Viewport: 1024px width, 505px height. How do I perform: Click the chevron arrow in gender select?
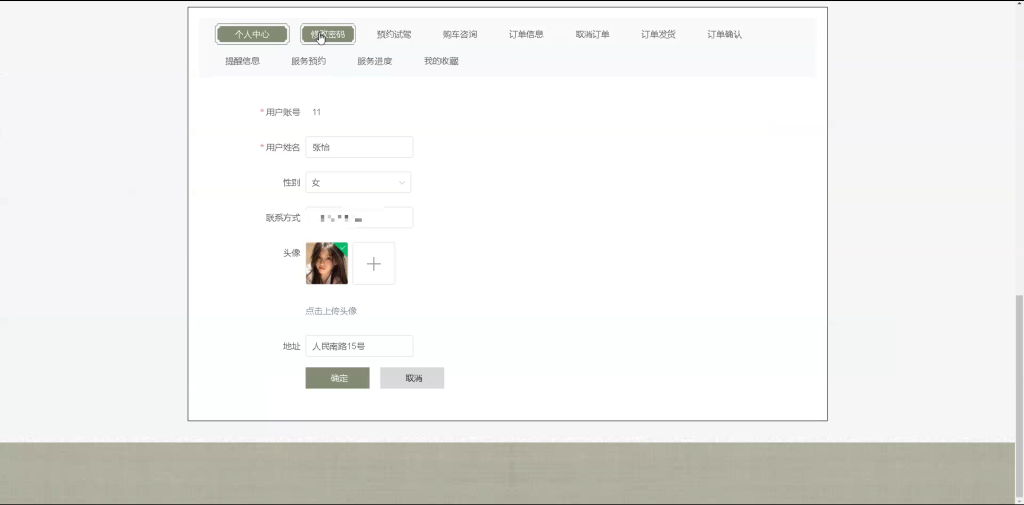point(402,183)
